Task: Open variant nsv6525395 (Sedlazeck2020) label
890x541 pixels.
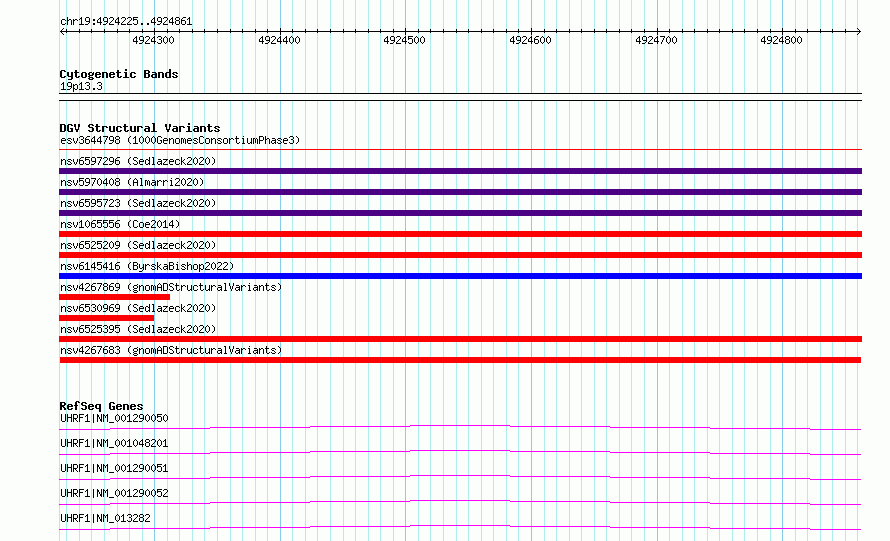Action: coord(138,329)
